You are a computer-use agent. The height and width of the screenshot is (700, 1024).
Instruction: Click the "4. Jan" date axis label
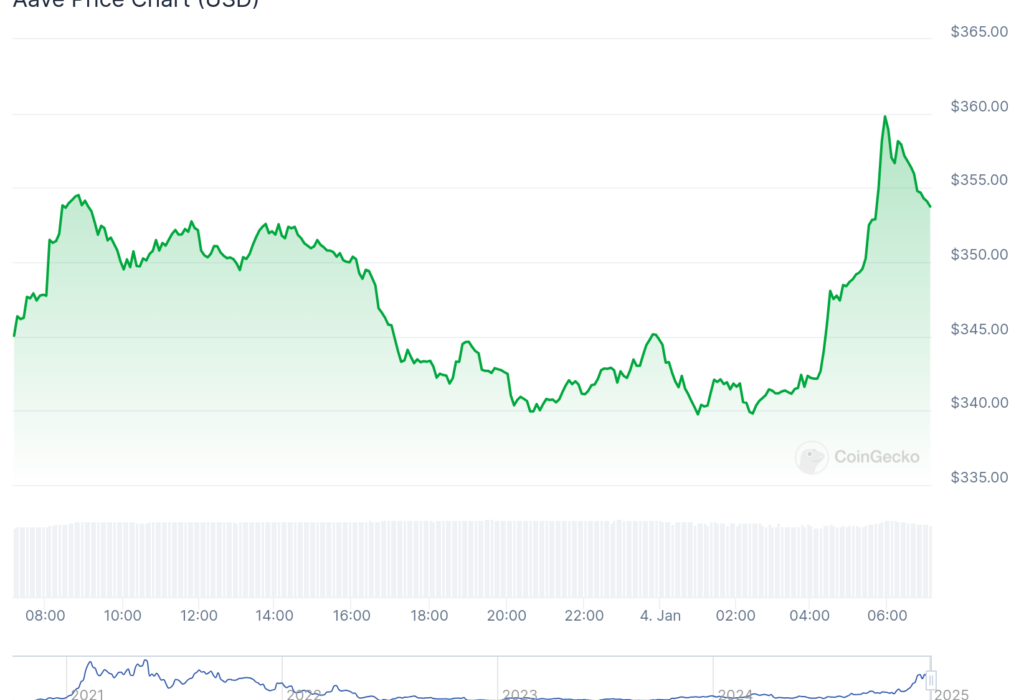click(659, 616)
